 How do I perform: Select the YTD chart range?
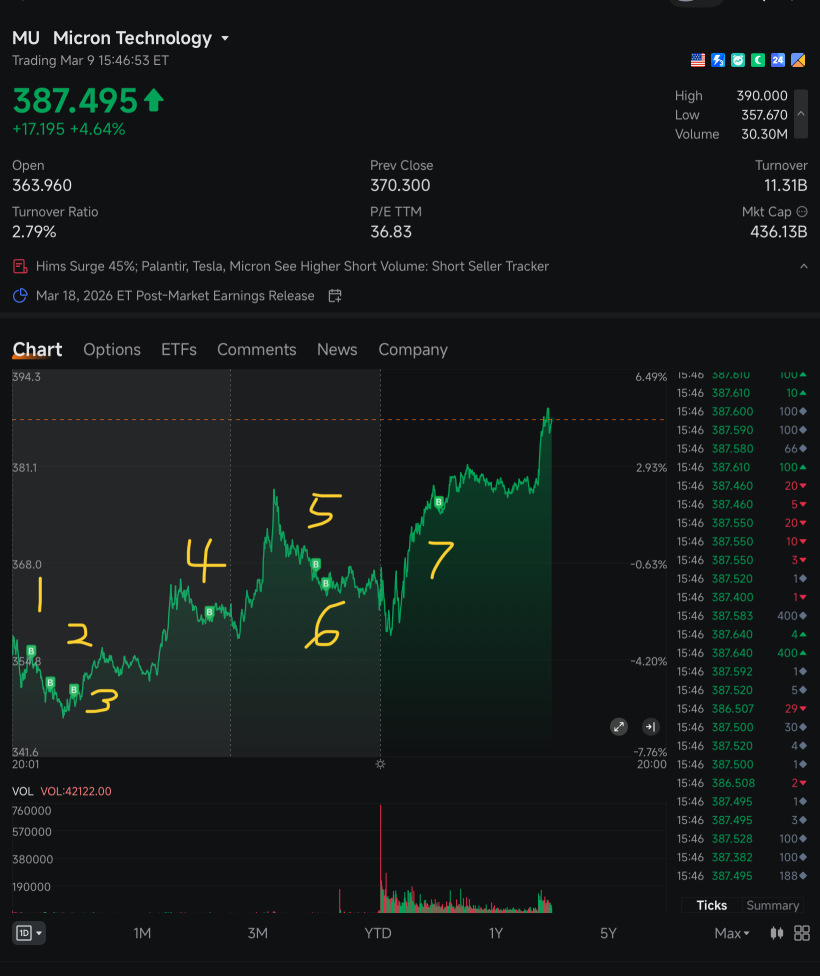pos(378,933)
